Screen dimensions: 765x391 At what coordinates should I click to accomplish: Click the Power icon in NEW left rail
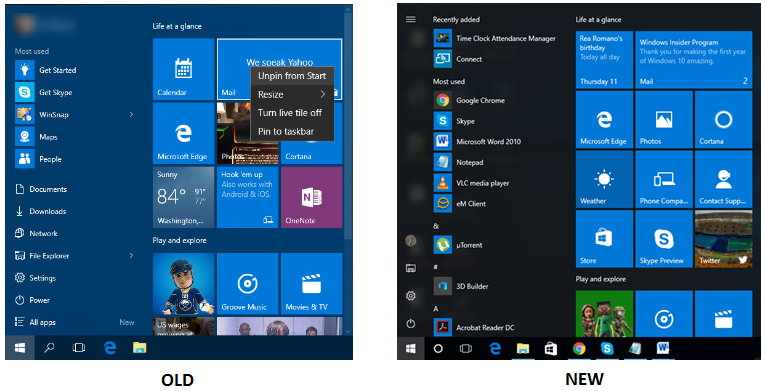411,323
